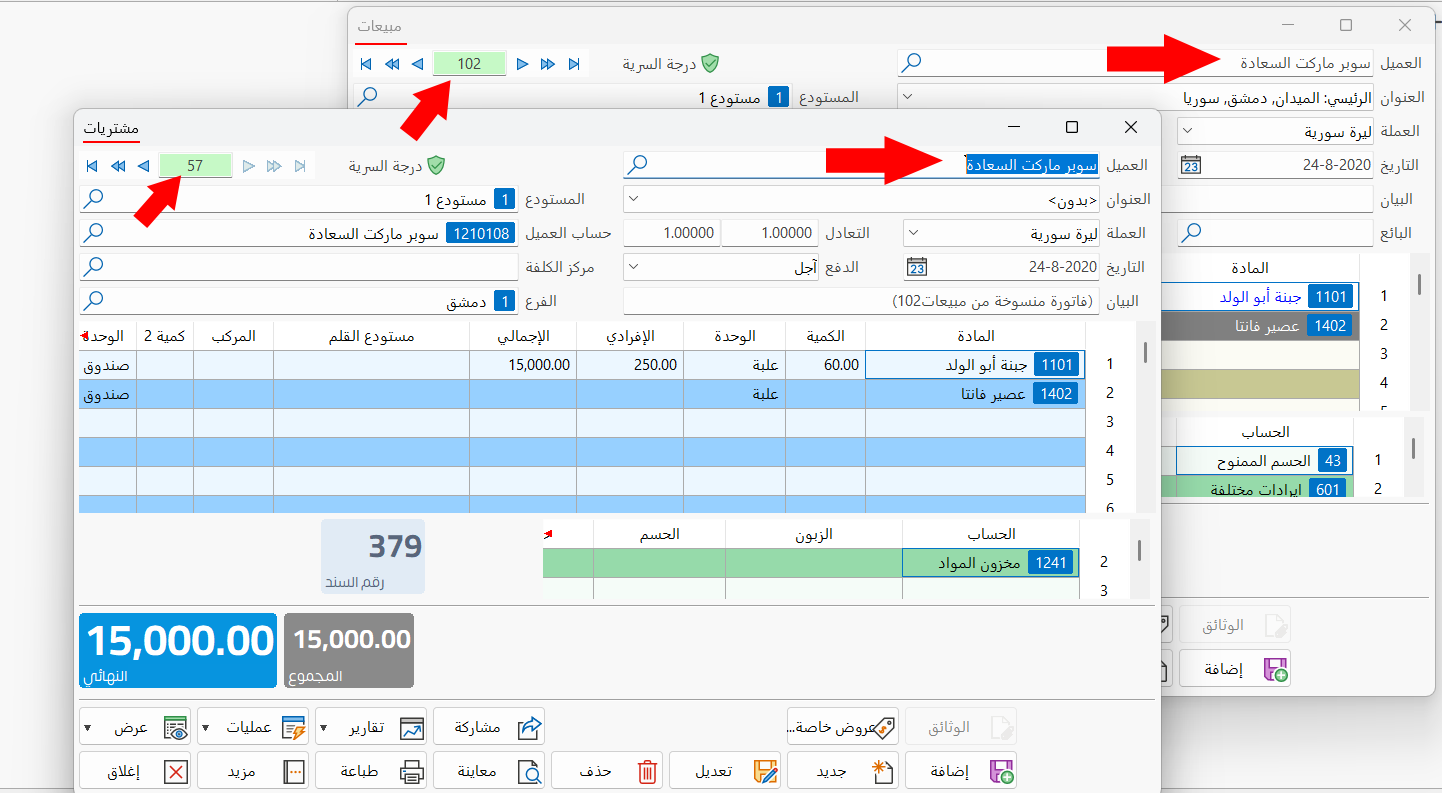Open the calendar picker for التاريخ in مشتريات
1442x793 pixels.
coord(917,266)
